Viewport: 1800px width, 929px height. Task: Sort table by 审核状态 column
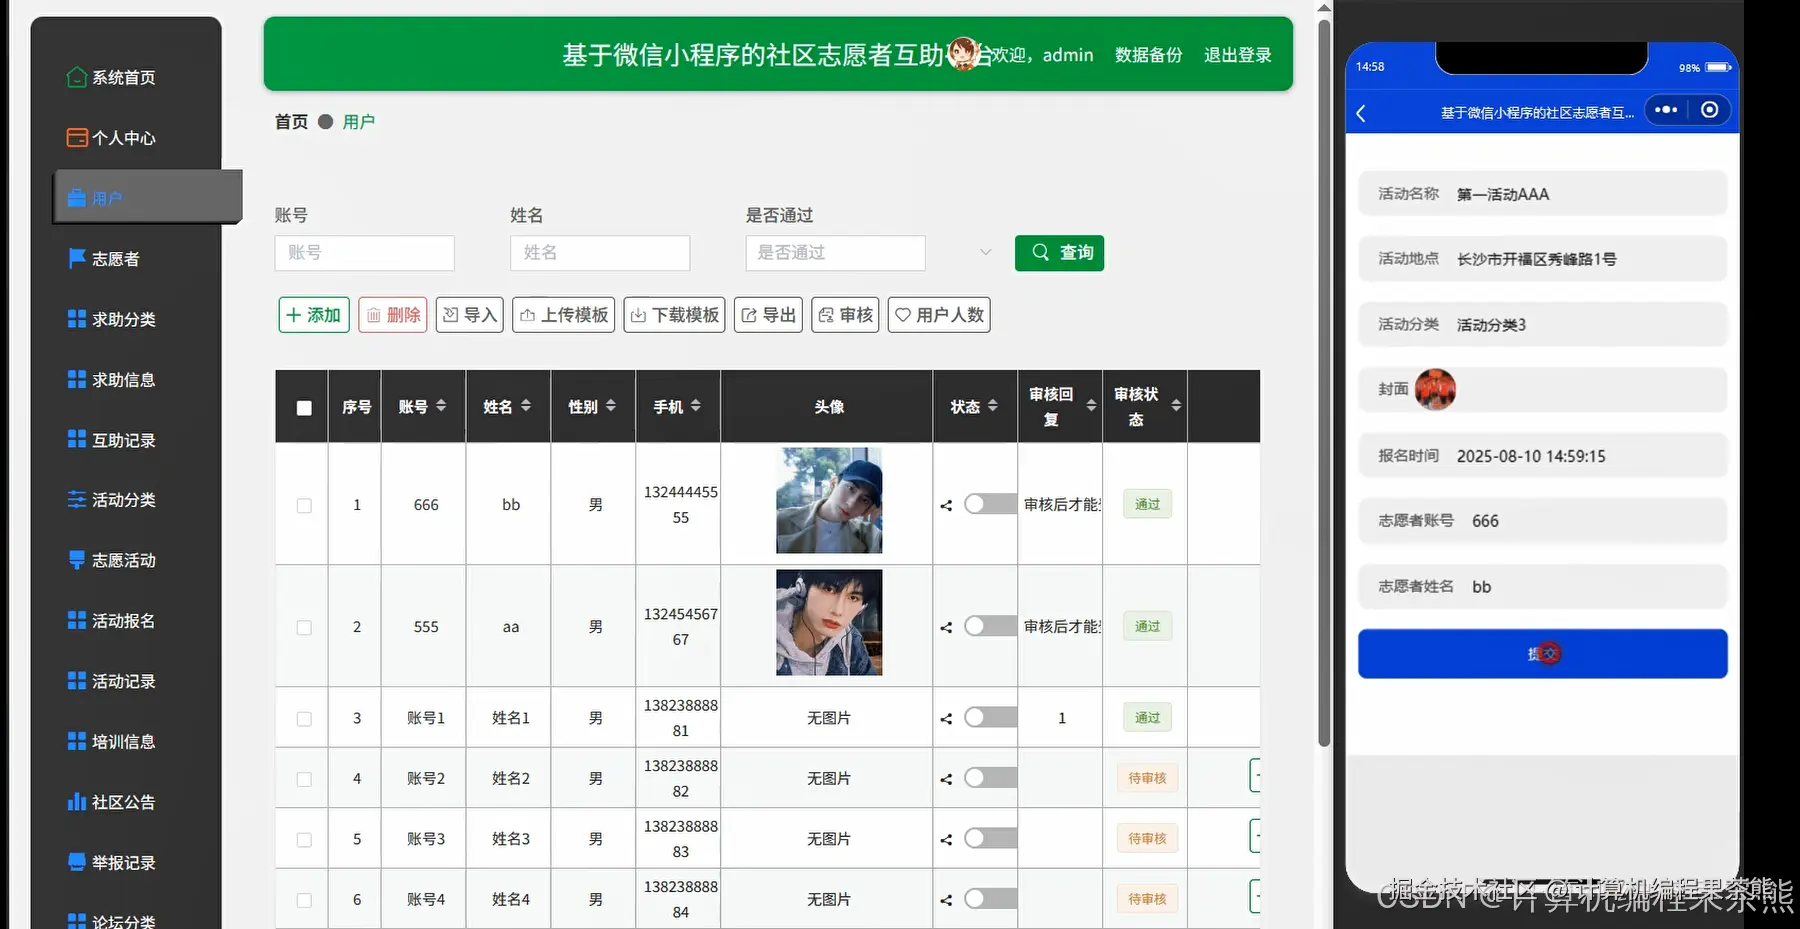tap(1176, 406)
